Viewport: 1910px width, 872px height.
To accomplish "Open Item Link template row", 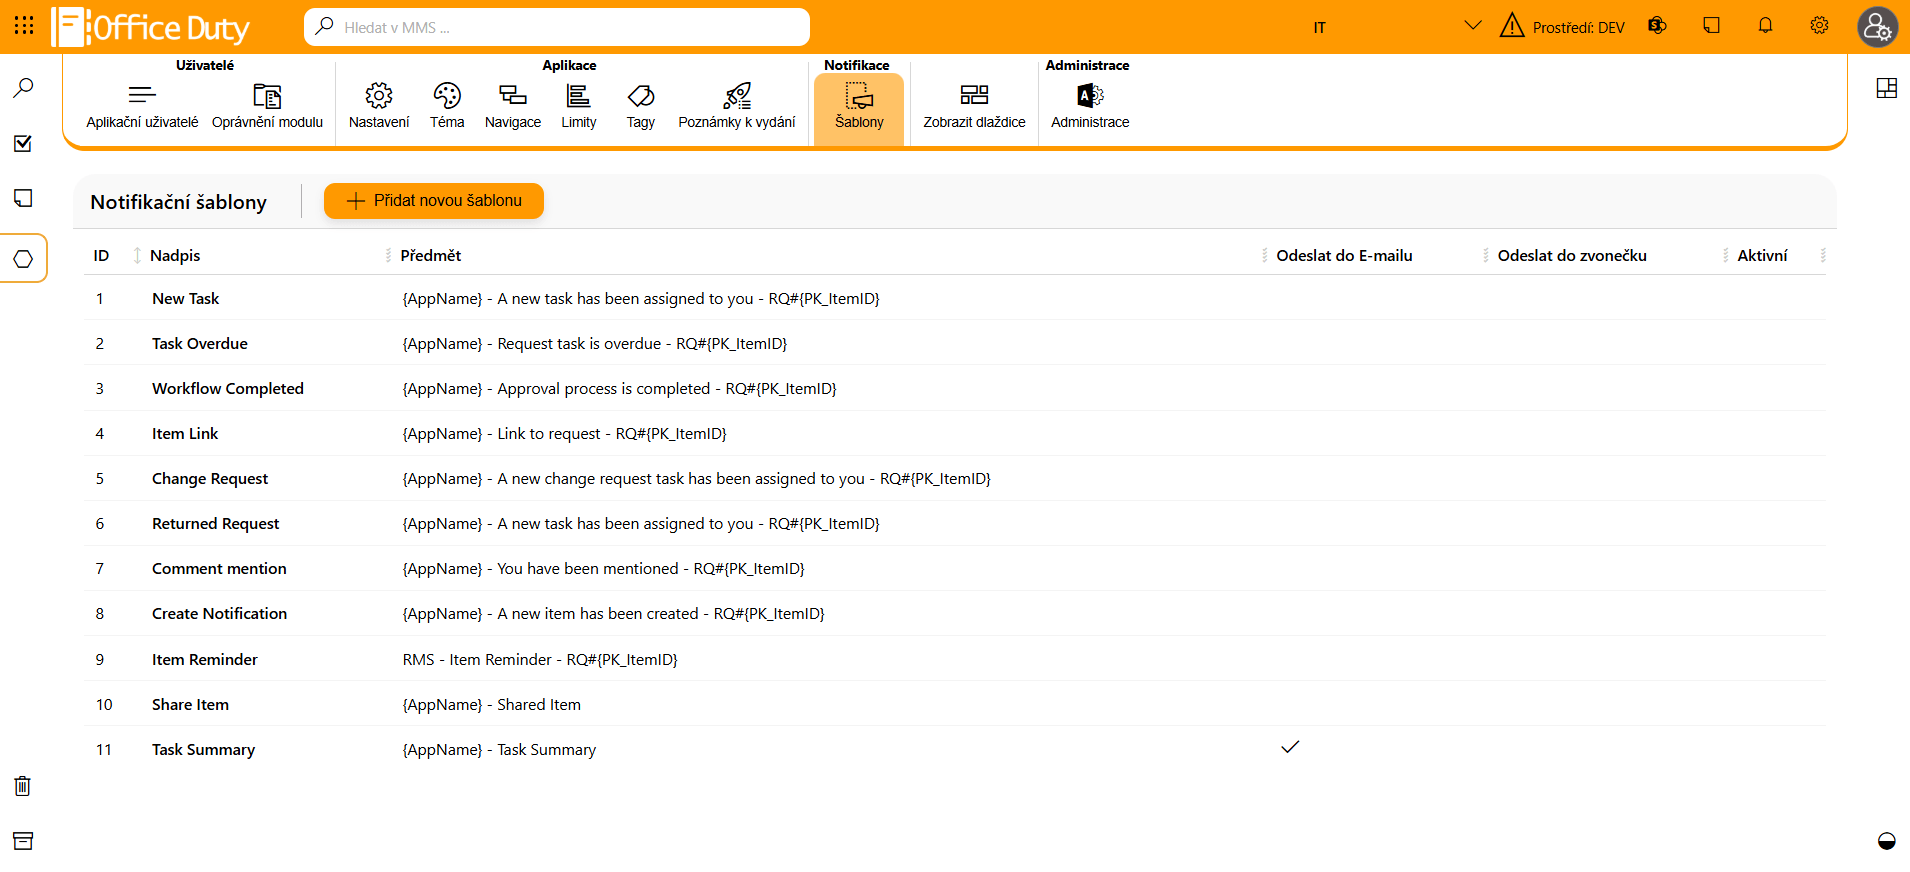I will coord(955,433).
